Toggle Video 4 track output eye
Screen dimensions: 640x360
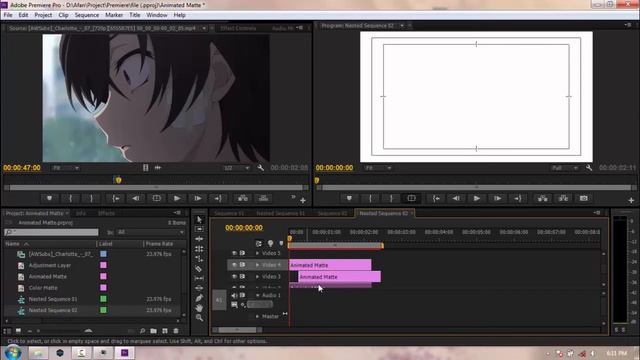[x=234, y=265]
